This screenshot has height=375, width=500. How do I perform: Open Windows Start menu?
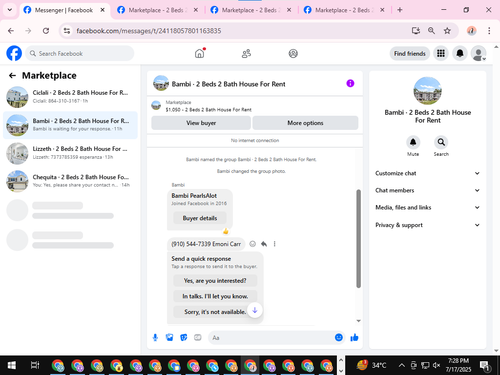pyautogui.click(x=12, y=365)
